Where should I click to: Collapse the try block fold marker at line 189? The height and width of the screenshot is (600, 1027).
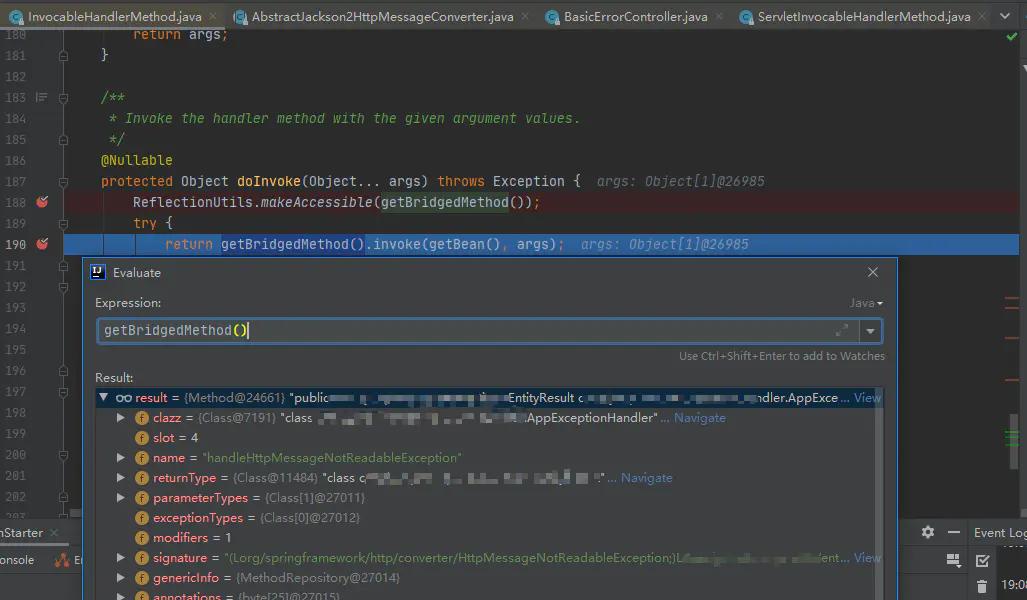coord(63,223)
